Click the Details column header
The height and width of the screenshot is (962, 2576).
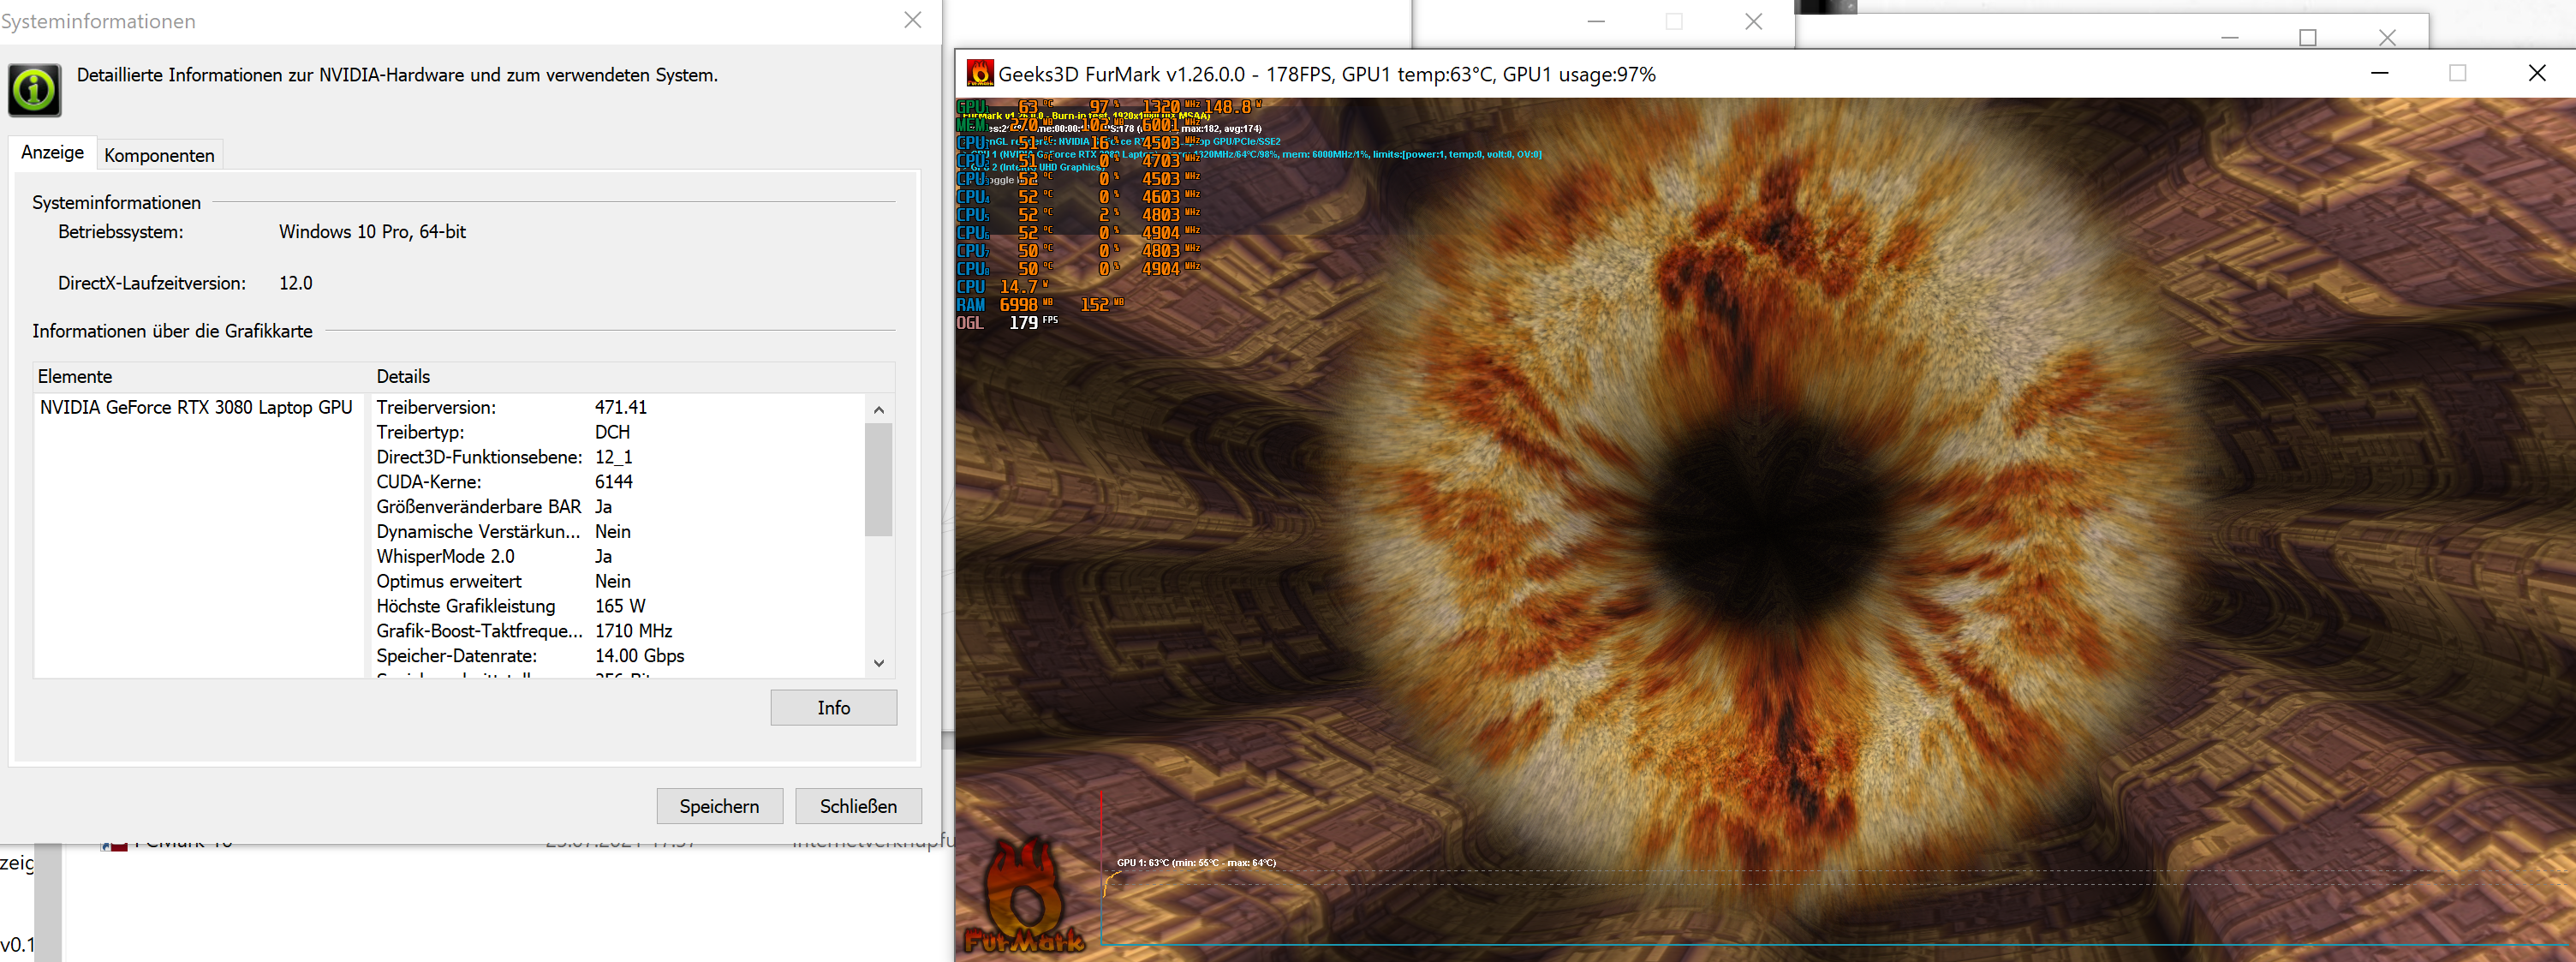point(403,377)
